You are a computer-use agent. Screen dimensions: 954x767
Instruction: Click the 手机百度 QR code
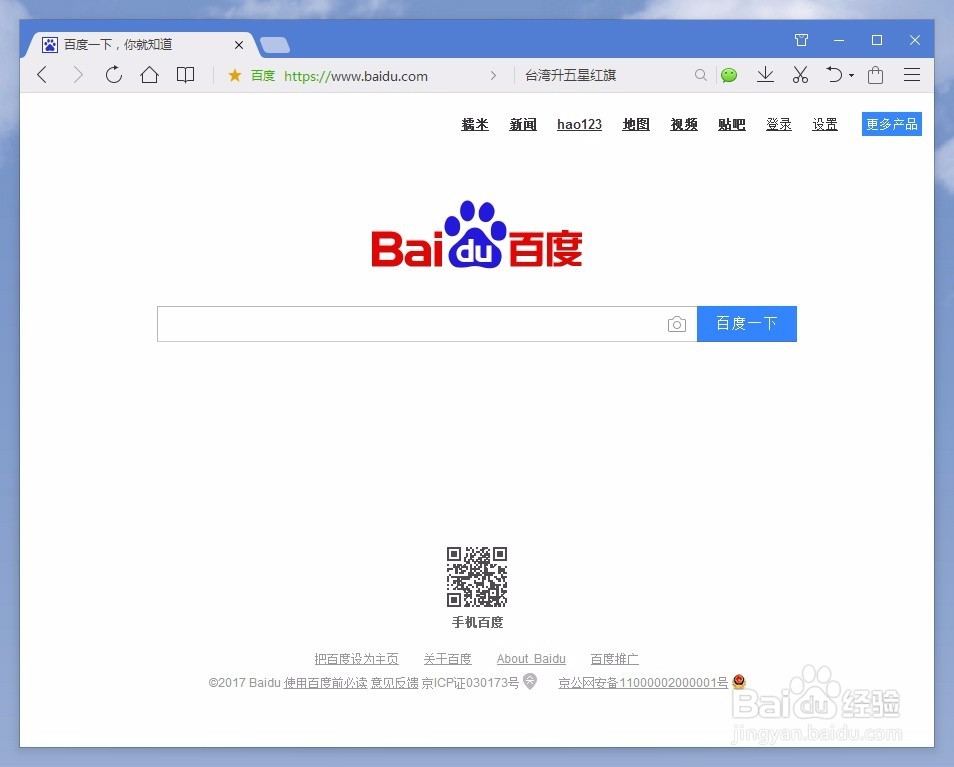[477, 577]
